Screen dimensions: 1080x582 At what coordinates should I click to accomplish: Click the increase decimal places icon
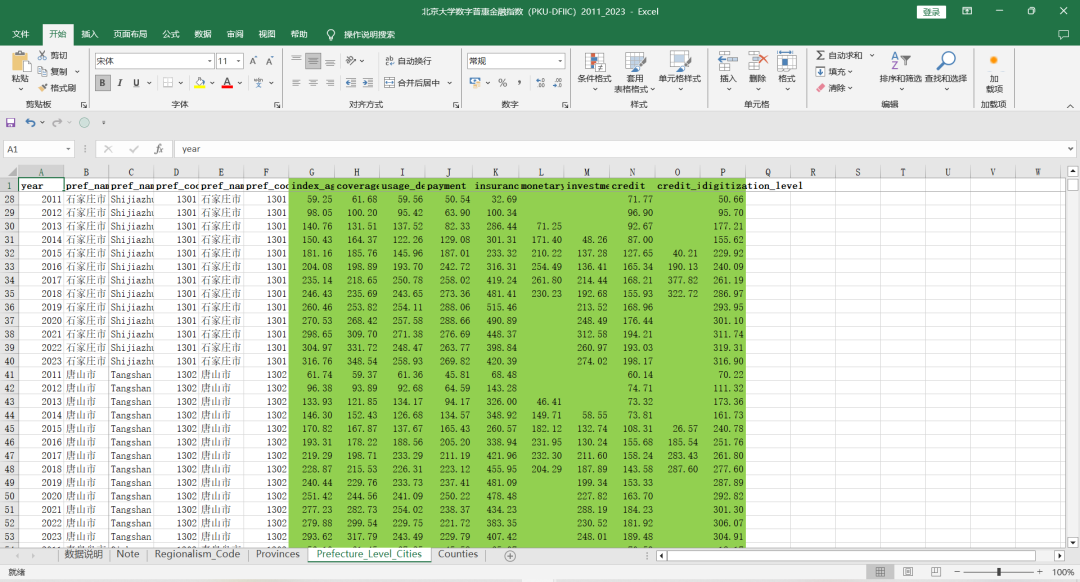click(x=541, y=83)
